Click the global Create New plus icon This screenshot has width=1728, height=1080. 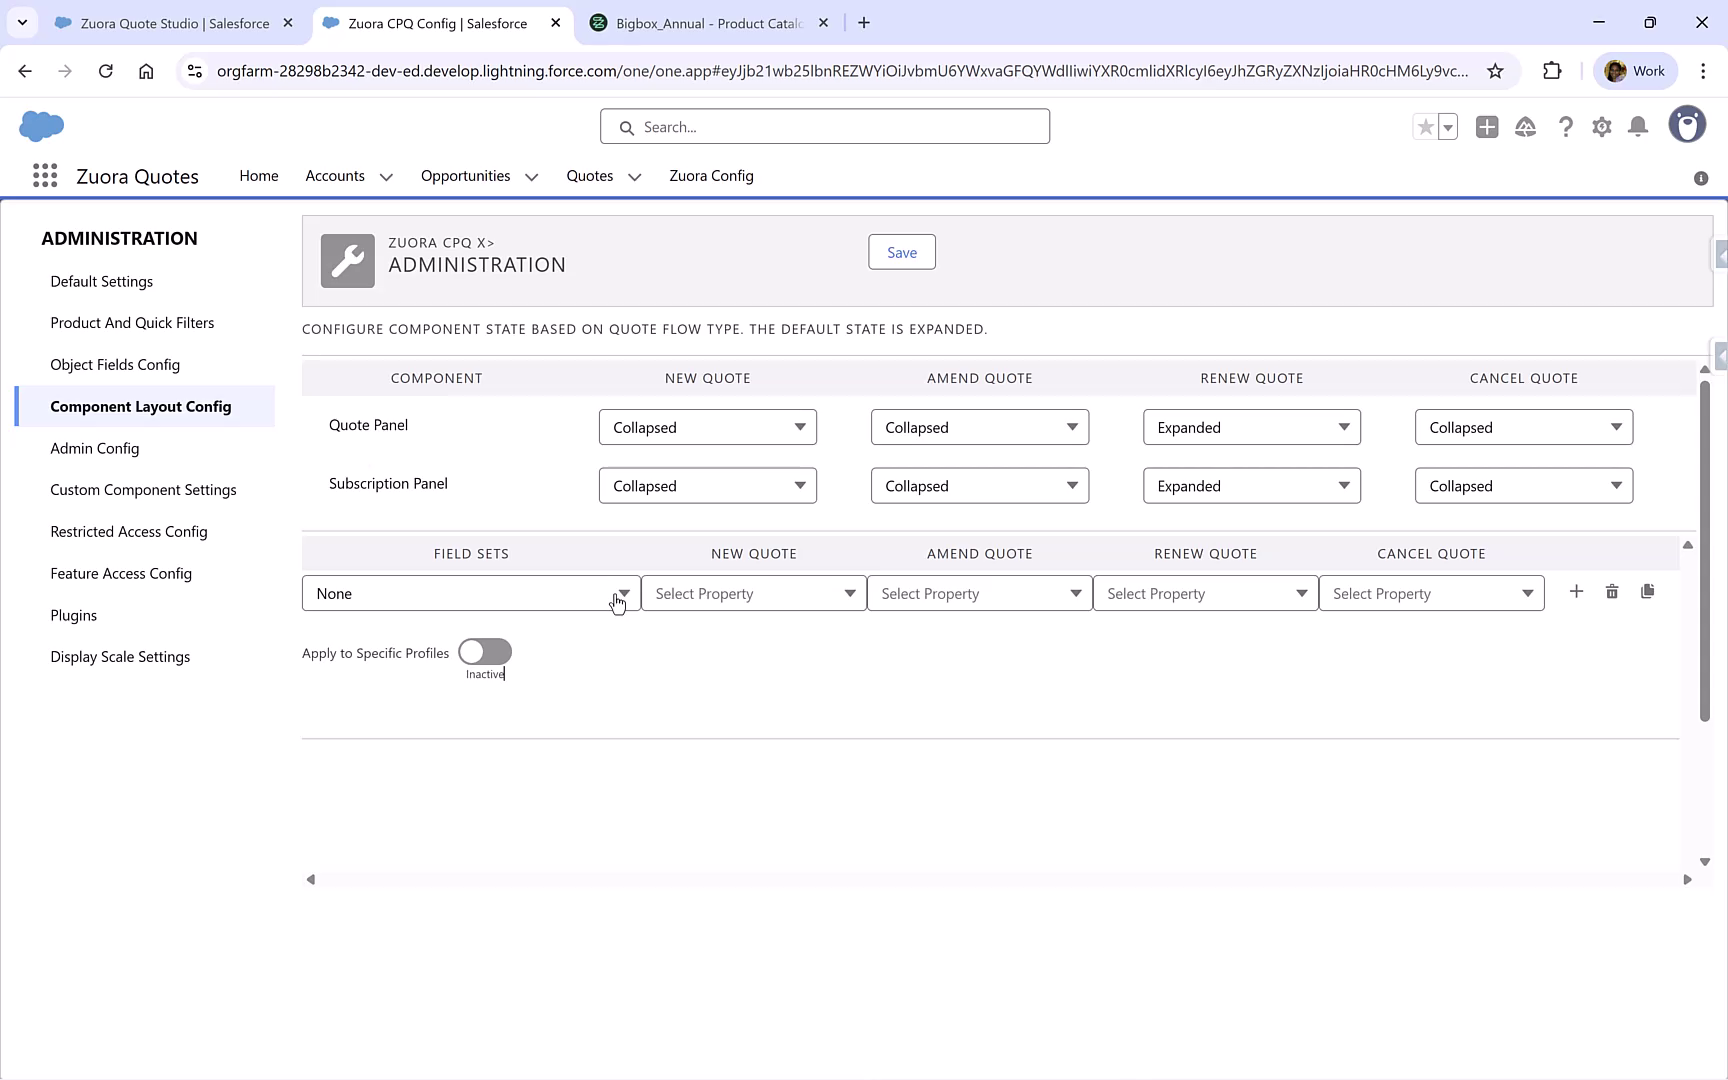point(1487,127)
